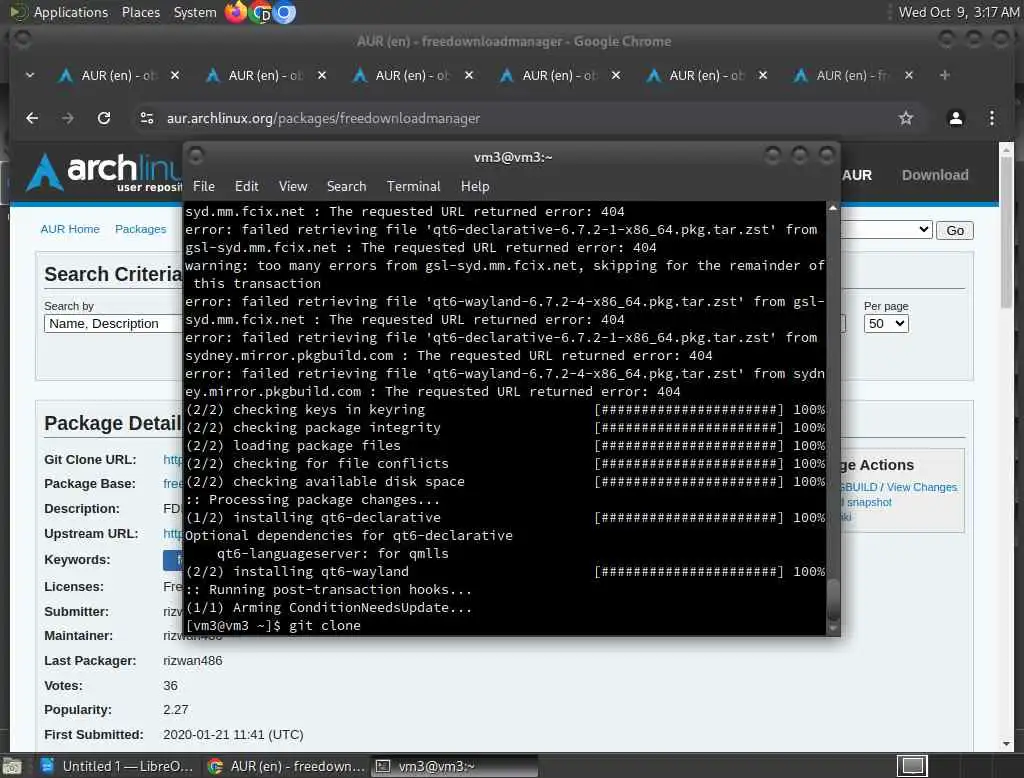Open Download link in Arch navbar

point(935,175)
